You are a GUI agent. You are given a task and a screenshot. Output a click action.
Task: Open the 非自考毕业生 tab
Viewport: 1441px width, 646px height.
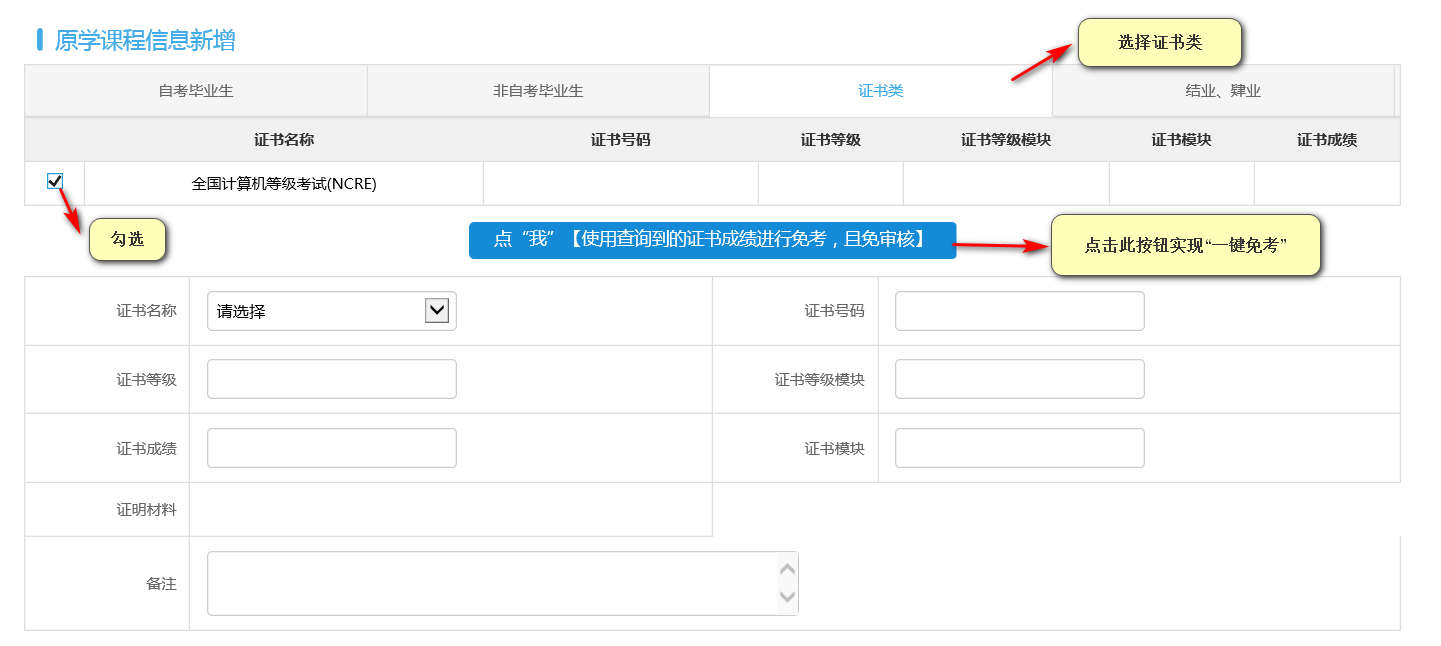tap(538, 90)
